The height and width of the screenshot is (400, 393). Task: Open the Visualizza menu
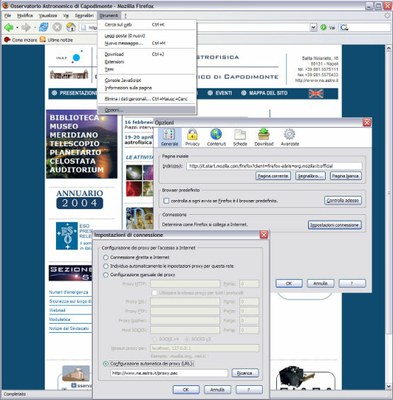point(48,15)
